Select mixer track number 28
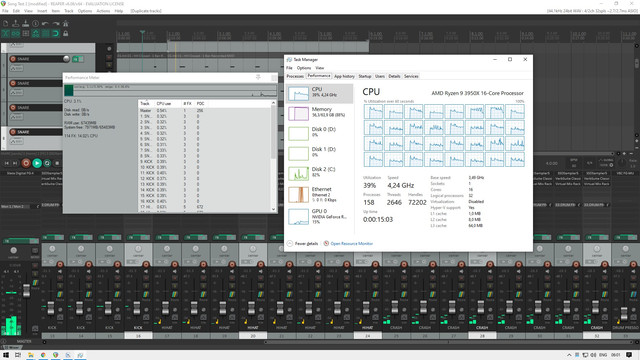640x360 pixels. [482, 336]
